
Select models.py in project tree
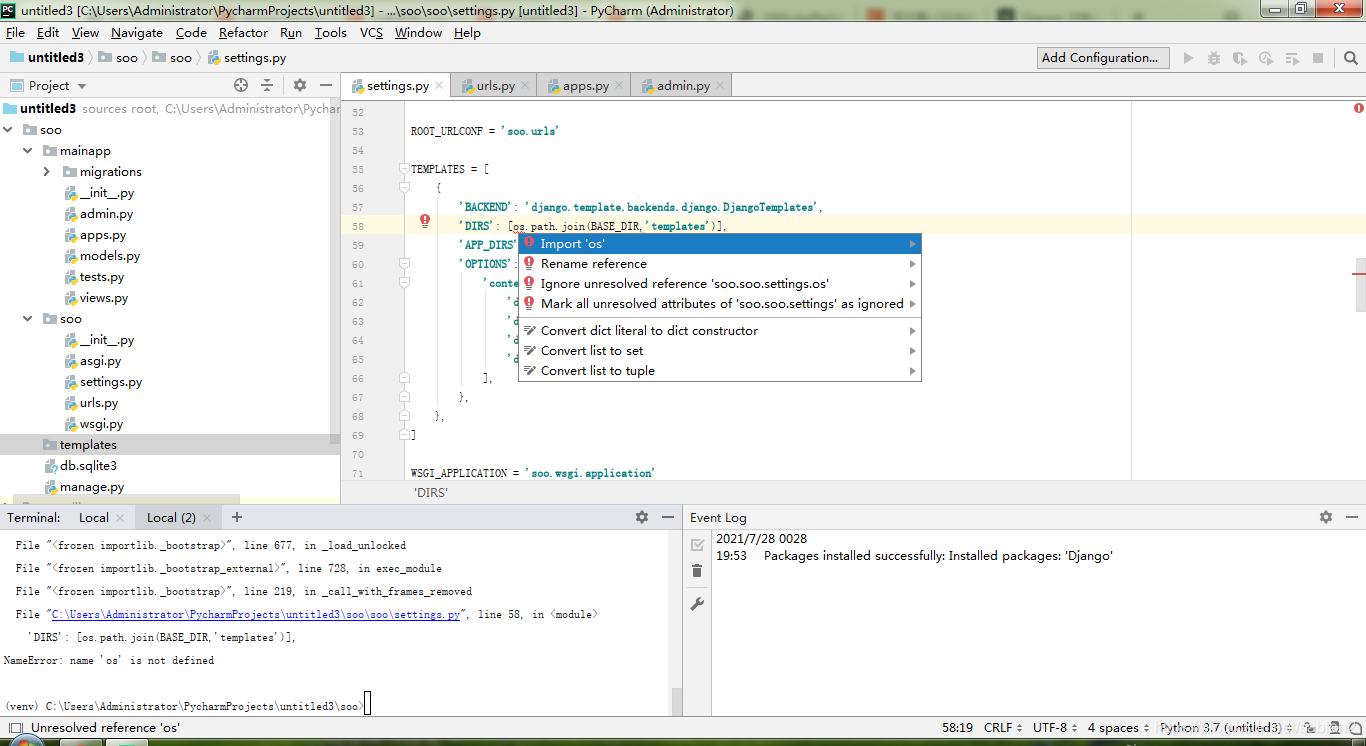tap(110, 256)
